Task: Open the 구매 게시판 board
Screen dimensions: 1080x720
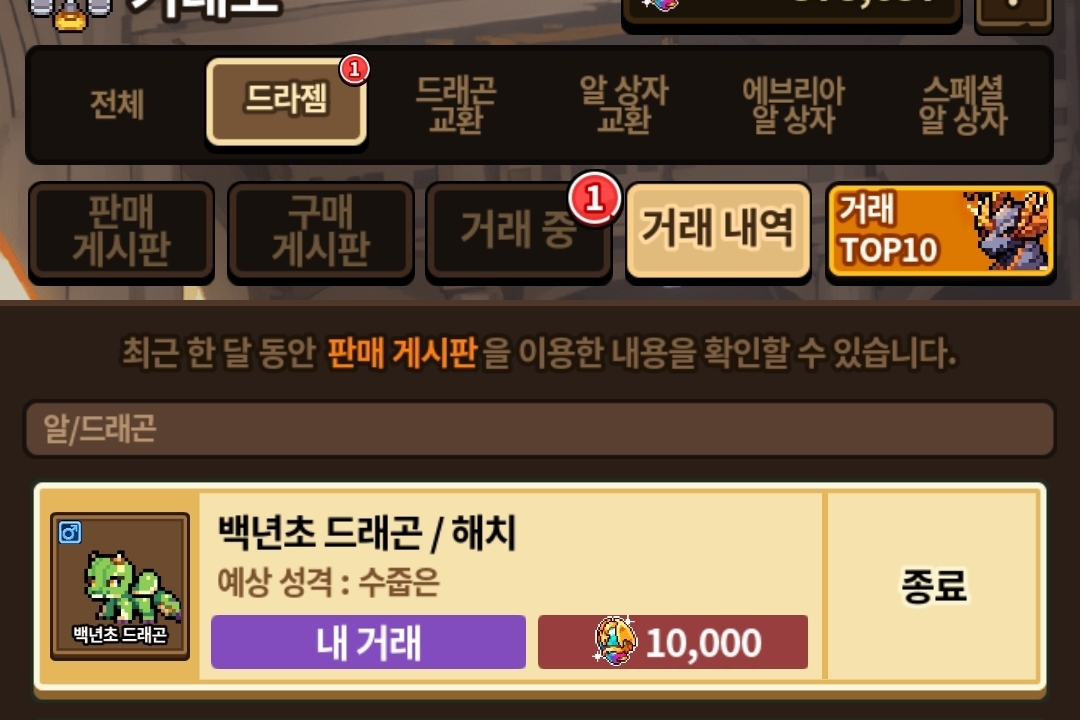Action: click(321, 230)
